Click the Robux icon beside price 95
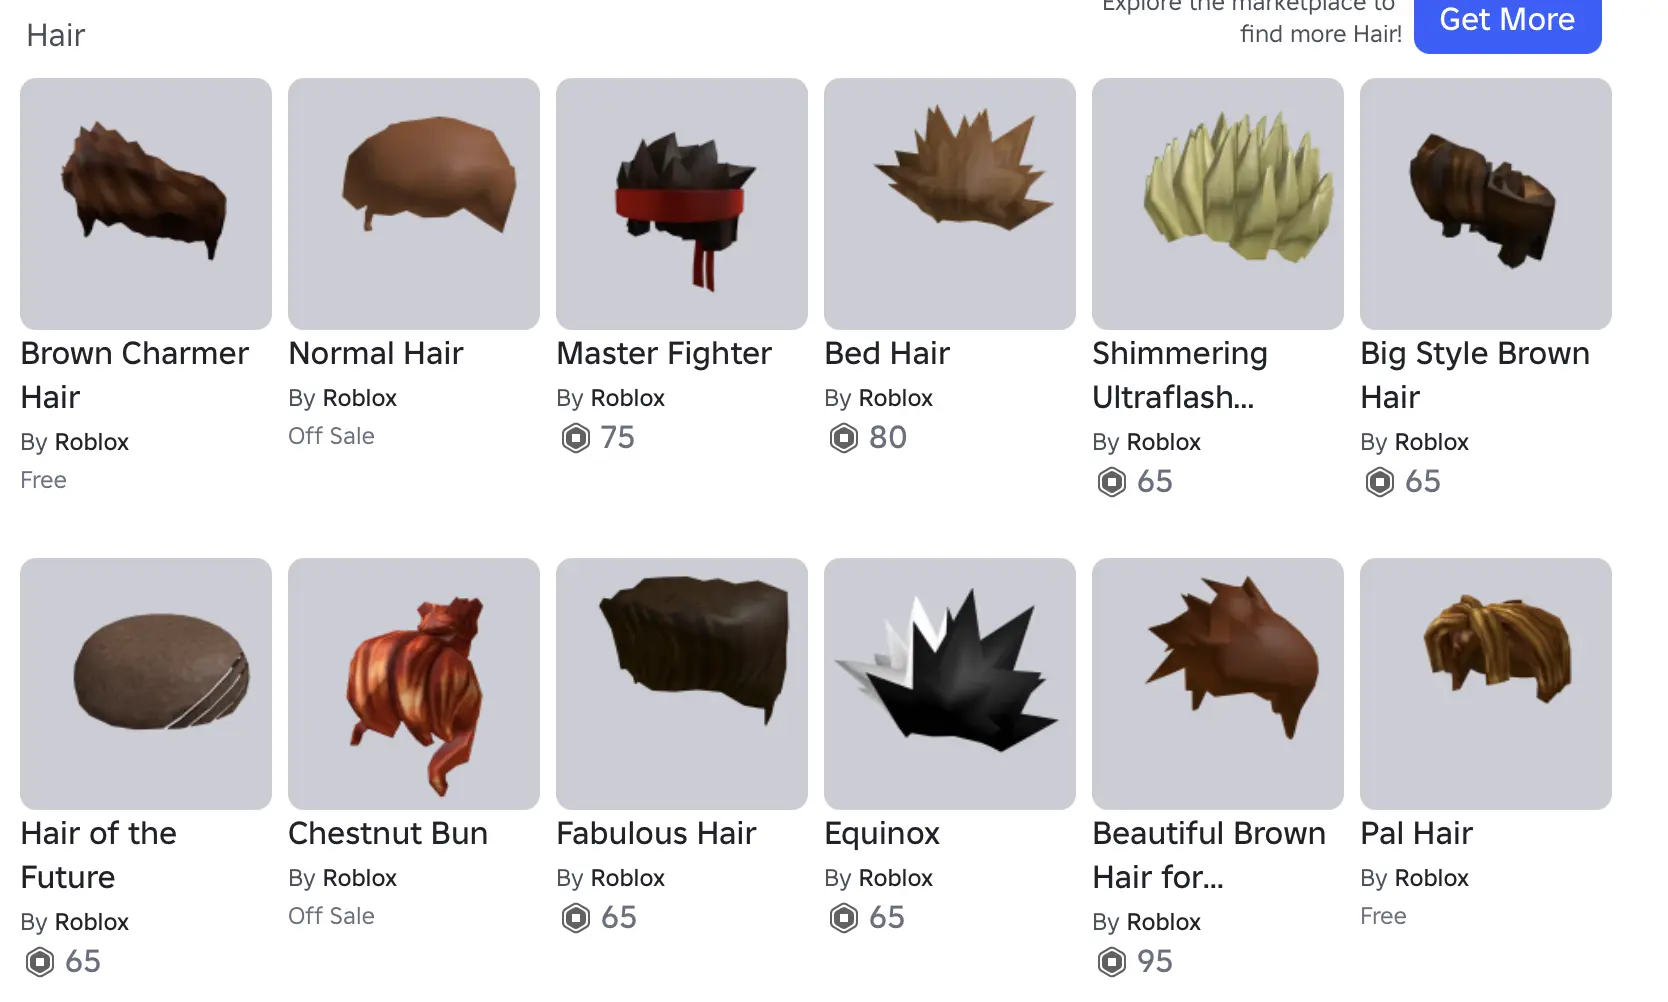This screenshot has height=1002, width=1668. (x=1112, y=962)
